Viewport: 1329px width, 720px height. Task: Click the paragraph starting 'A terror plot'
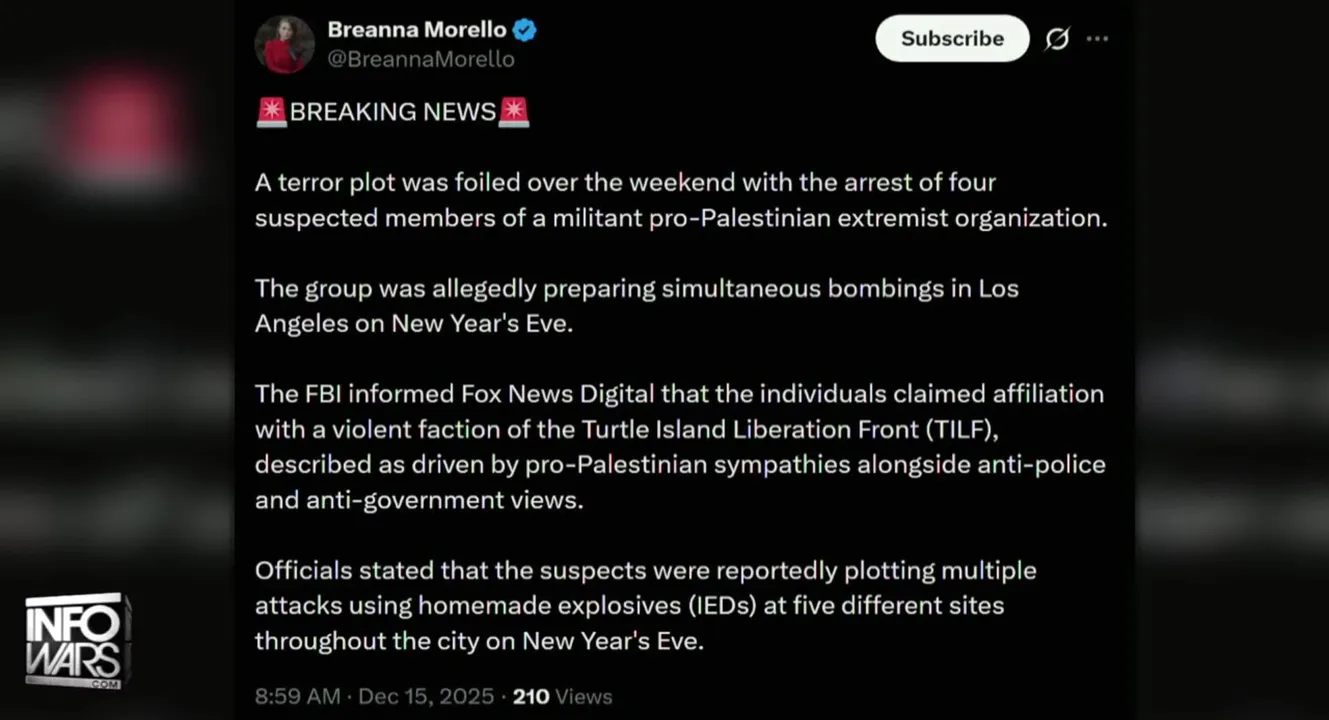pyautogui.click(x=680, y=200)
